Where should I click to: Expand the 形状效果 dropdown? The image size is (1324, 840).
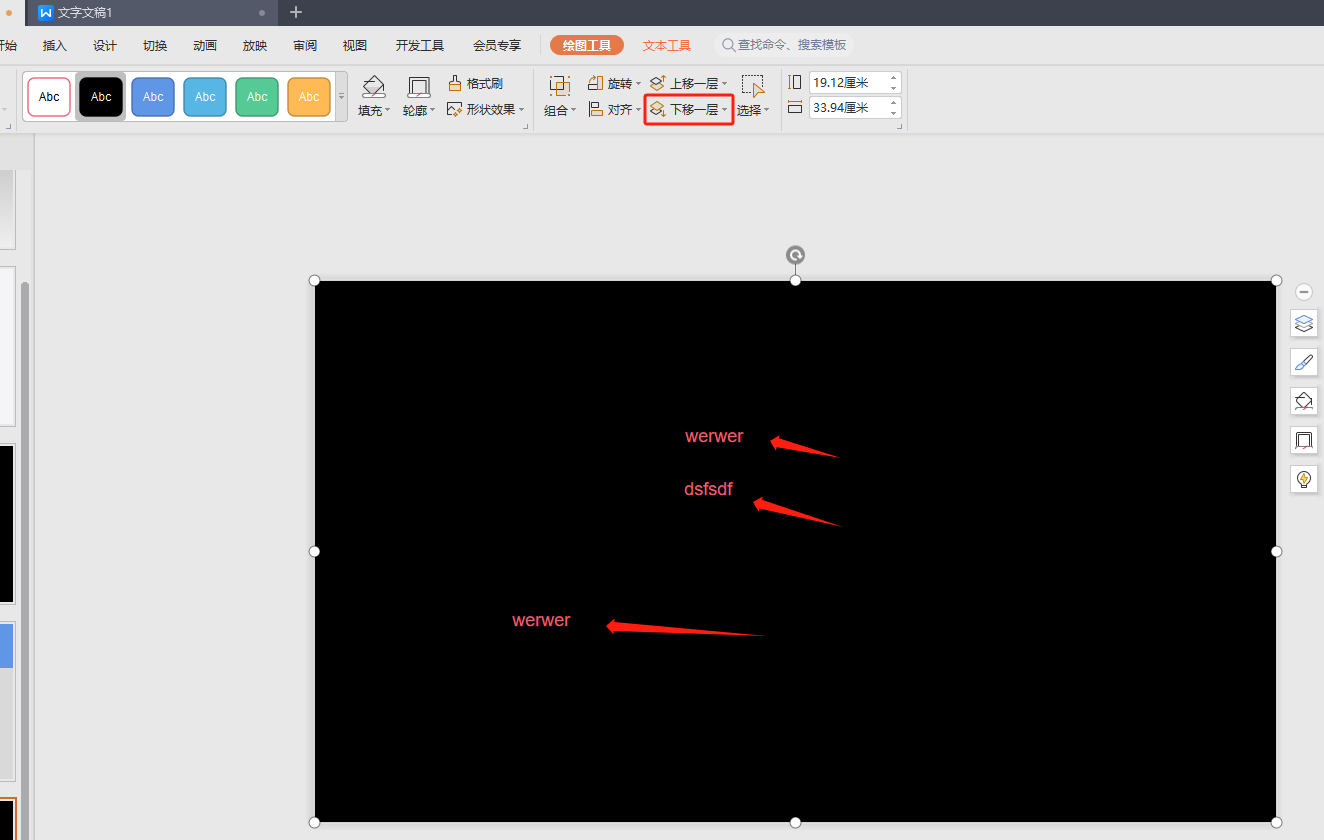(x=522, y=110)
